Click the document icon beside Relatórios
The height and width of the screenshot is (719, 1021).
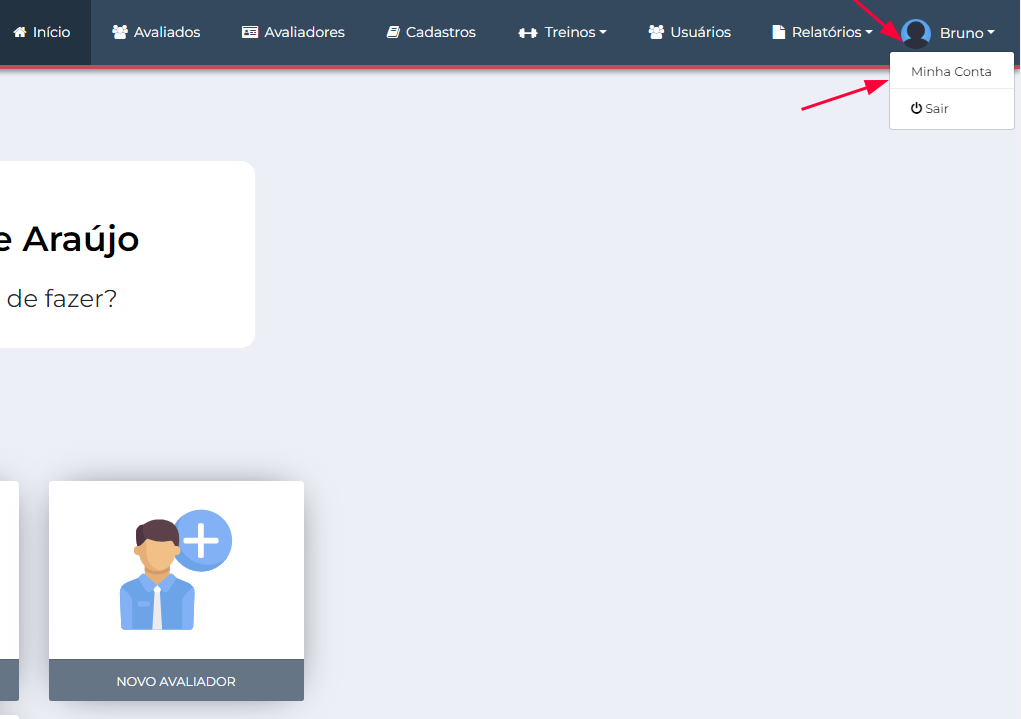tap(779, 32)
